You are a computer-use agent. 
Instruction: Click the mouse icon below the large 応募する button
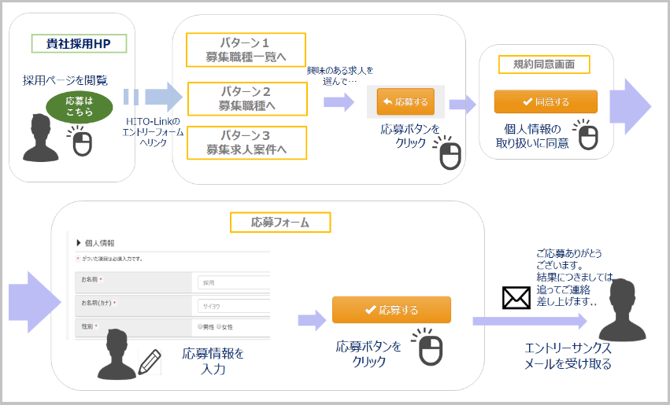pos(427,348)
